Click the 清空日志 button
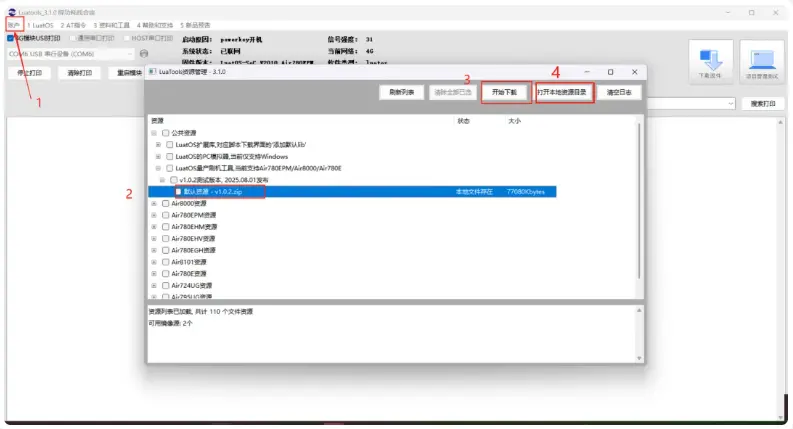 coord(619,92)
